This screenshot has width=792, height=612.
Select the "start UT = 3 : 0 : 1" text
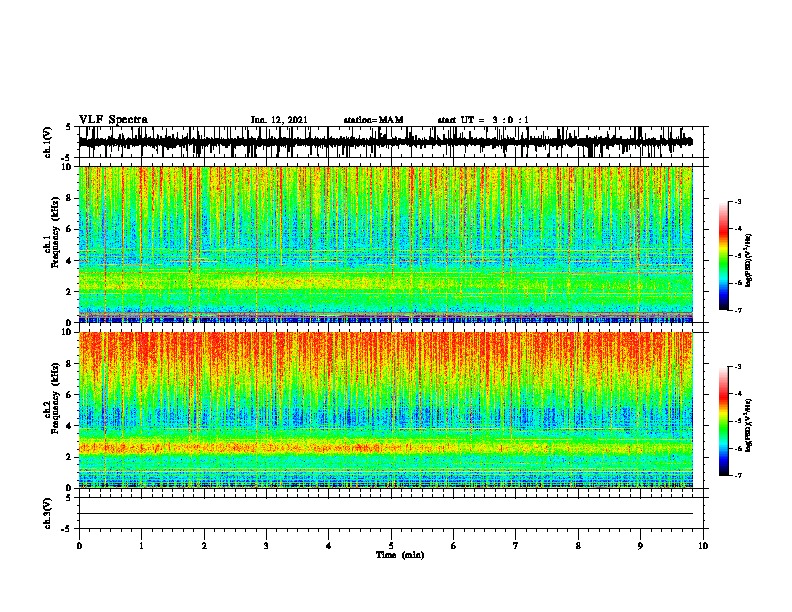click(x=483, y=120)
